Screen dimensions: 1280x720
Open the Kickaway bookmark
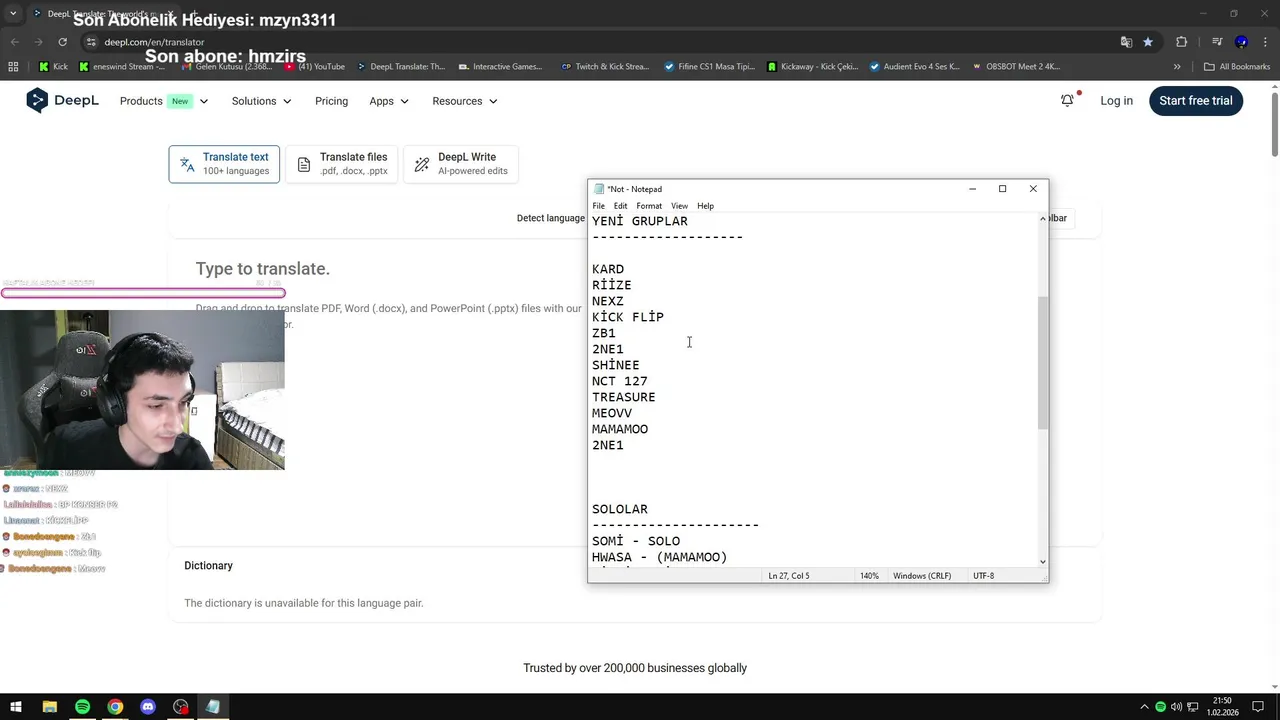[812, 67]
